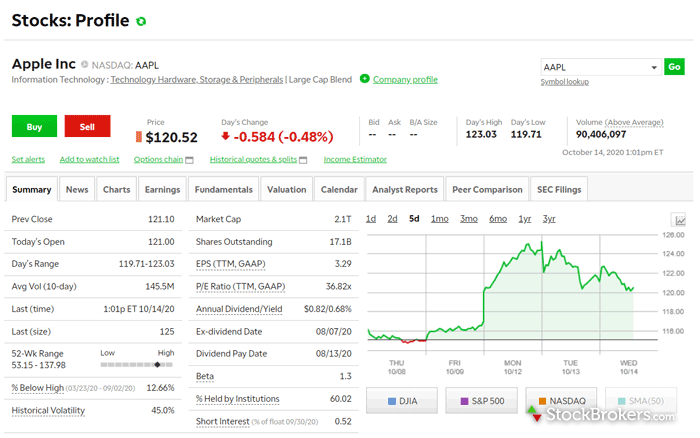Open the chart settings icon above the graph

pyautogui.click(x=681, y=220)
